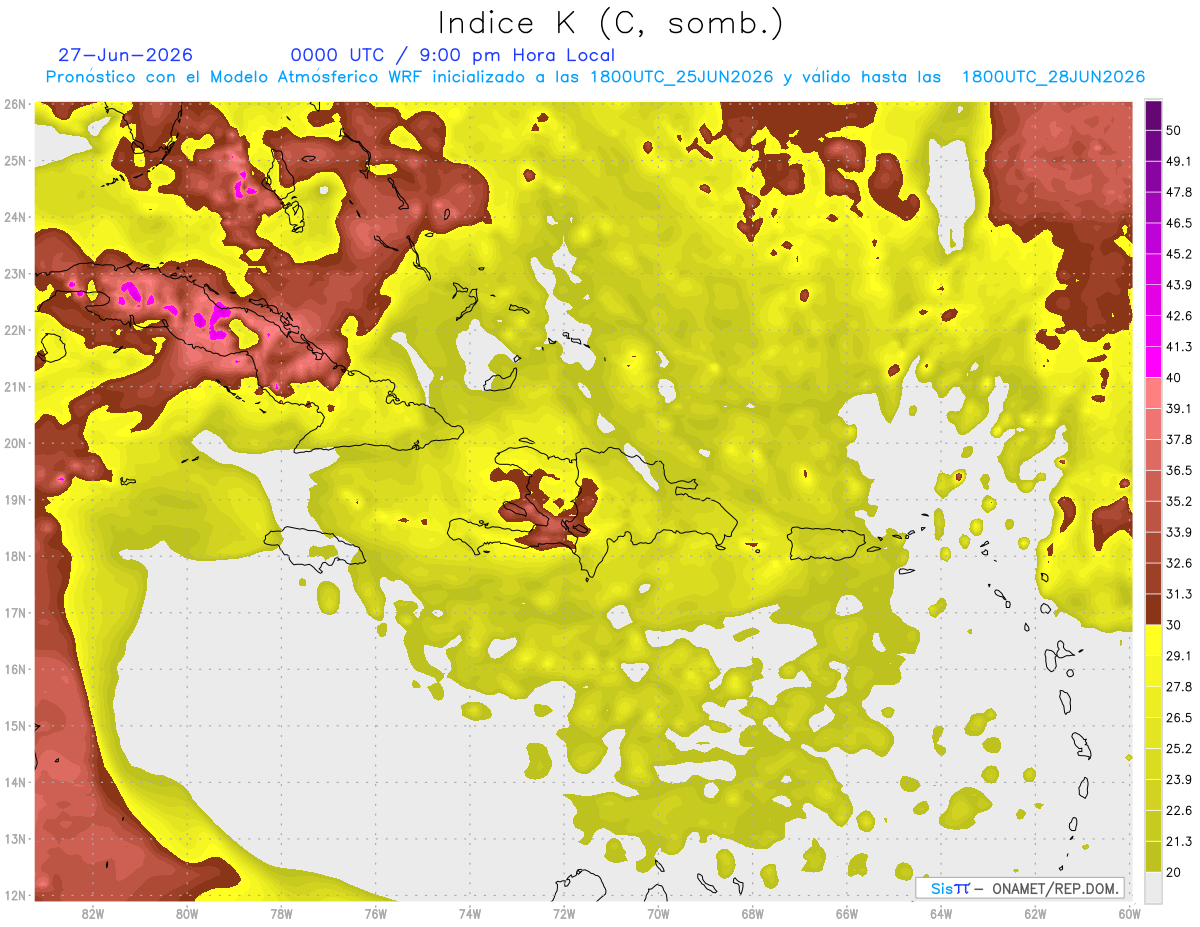Screen dimensions: 1200x927
Task: Click the colorbar label "31.3"
Action: click(1179, 594)
